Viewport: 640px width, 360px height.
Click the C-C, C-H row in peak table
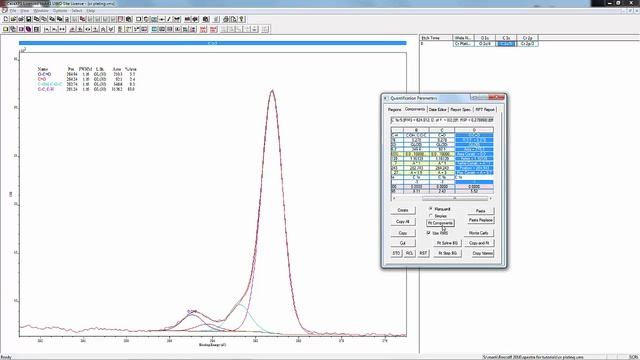point(87,89)
